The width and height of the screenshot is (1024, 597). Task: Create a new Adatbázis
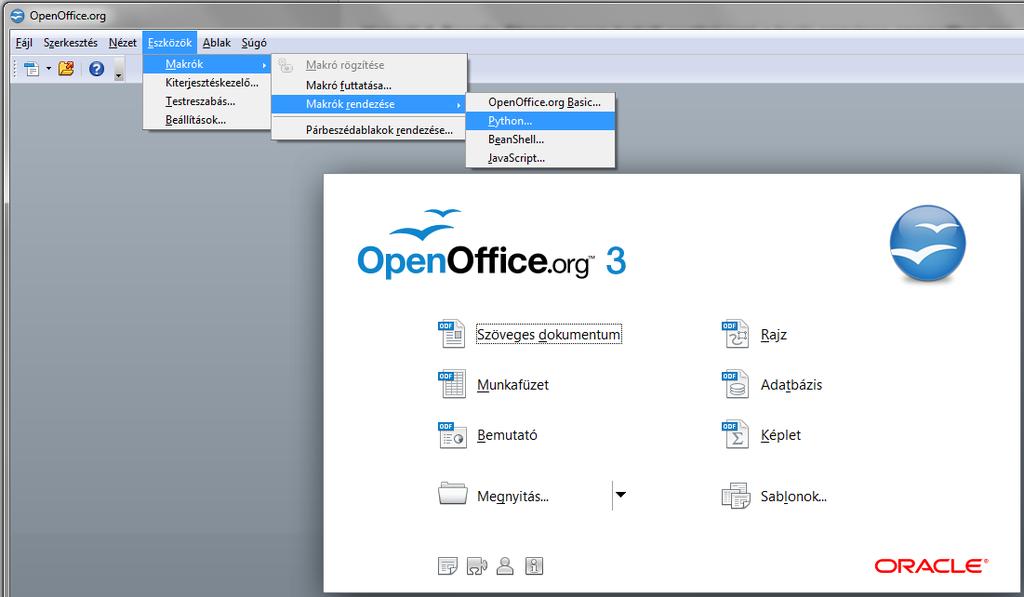(x=791, y=385)
